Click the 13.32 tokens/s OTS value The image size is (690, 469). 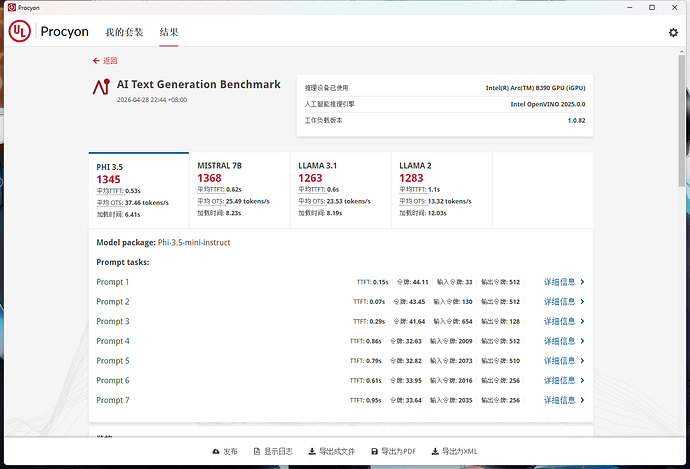click(x=449, y=202)
